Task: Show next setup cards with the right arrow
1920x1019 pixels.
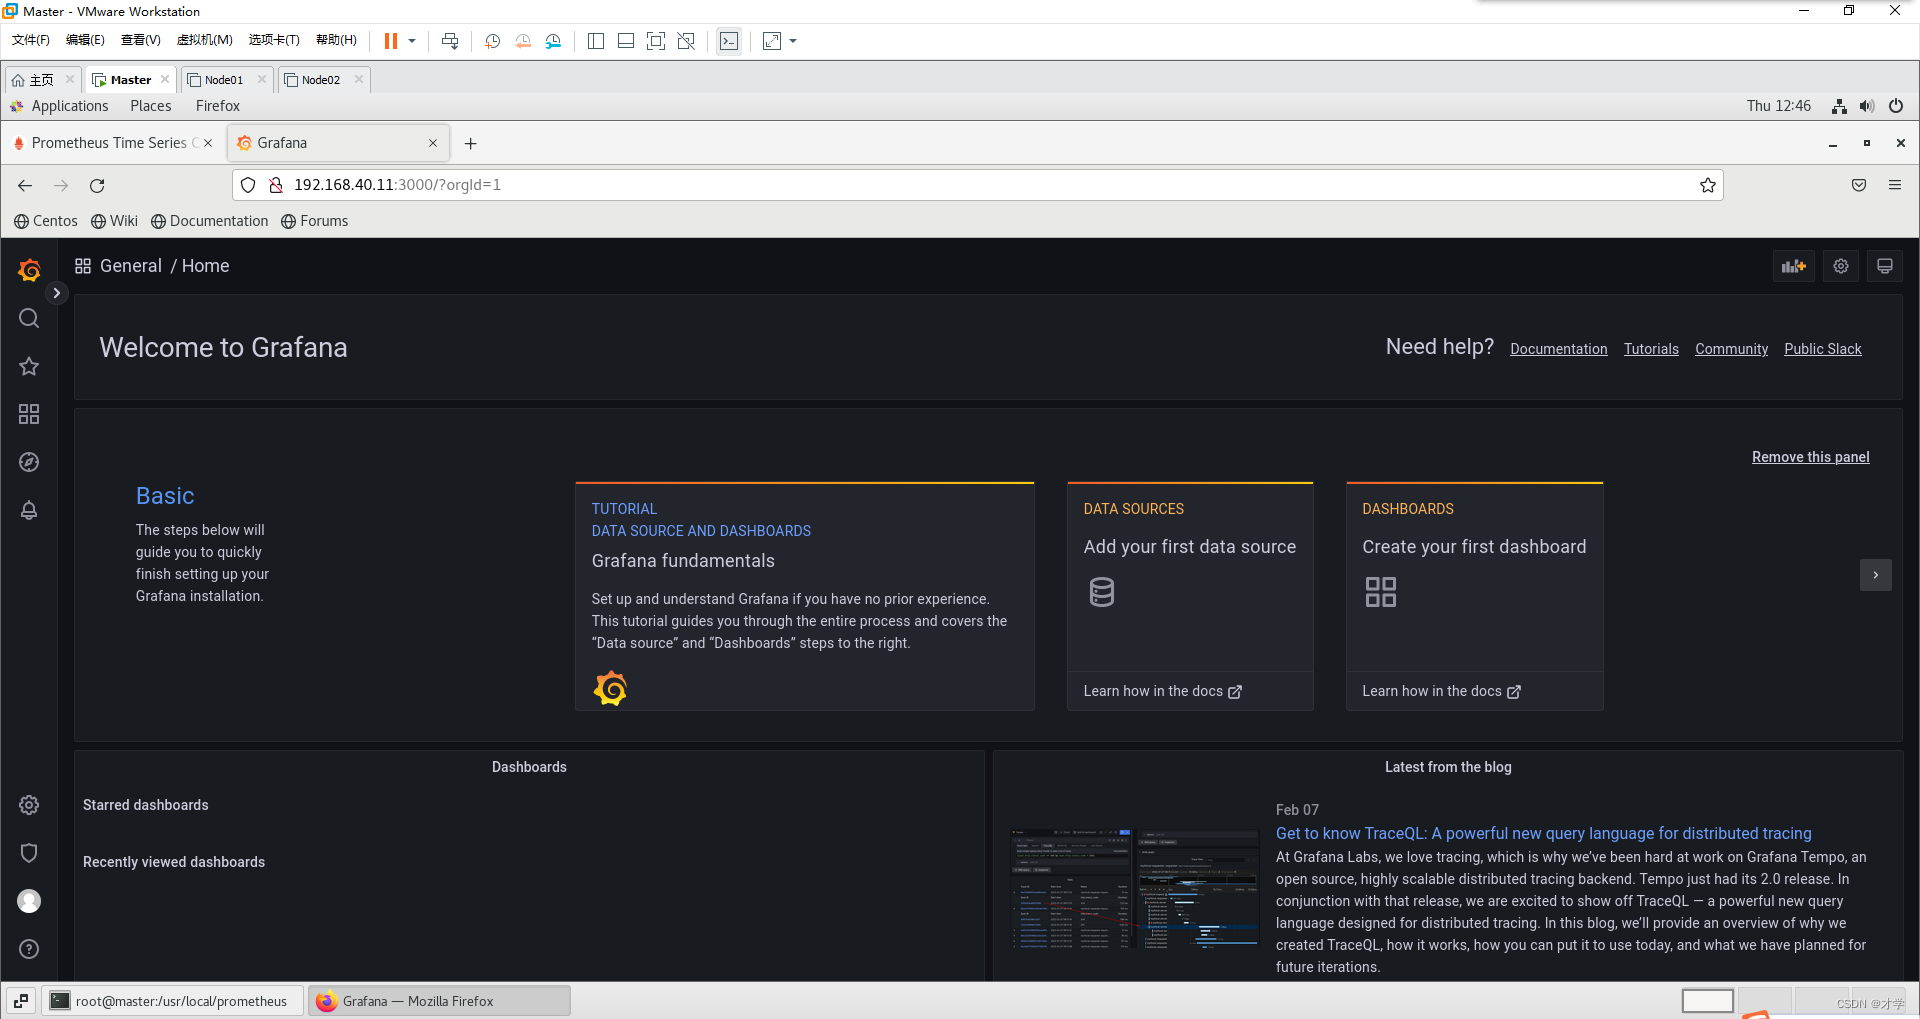Action: point(1876,575)
